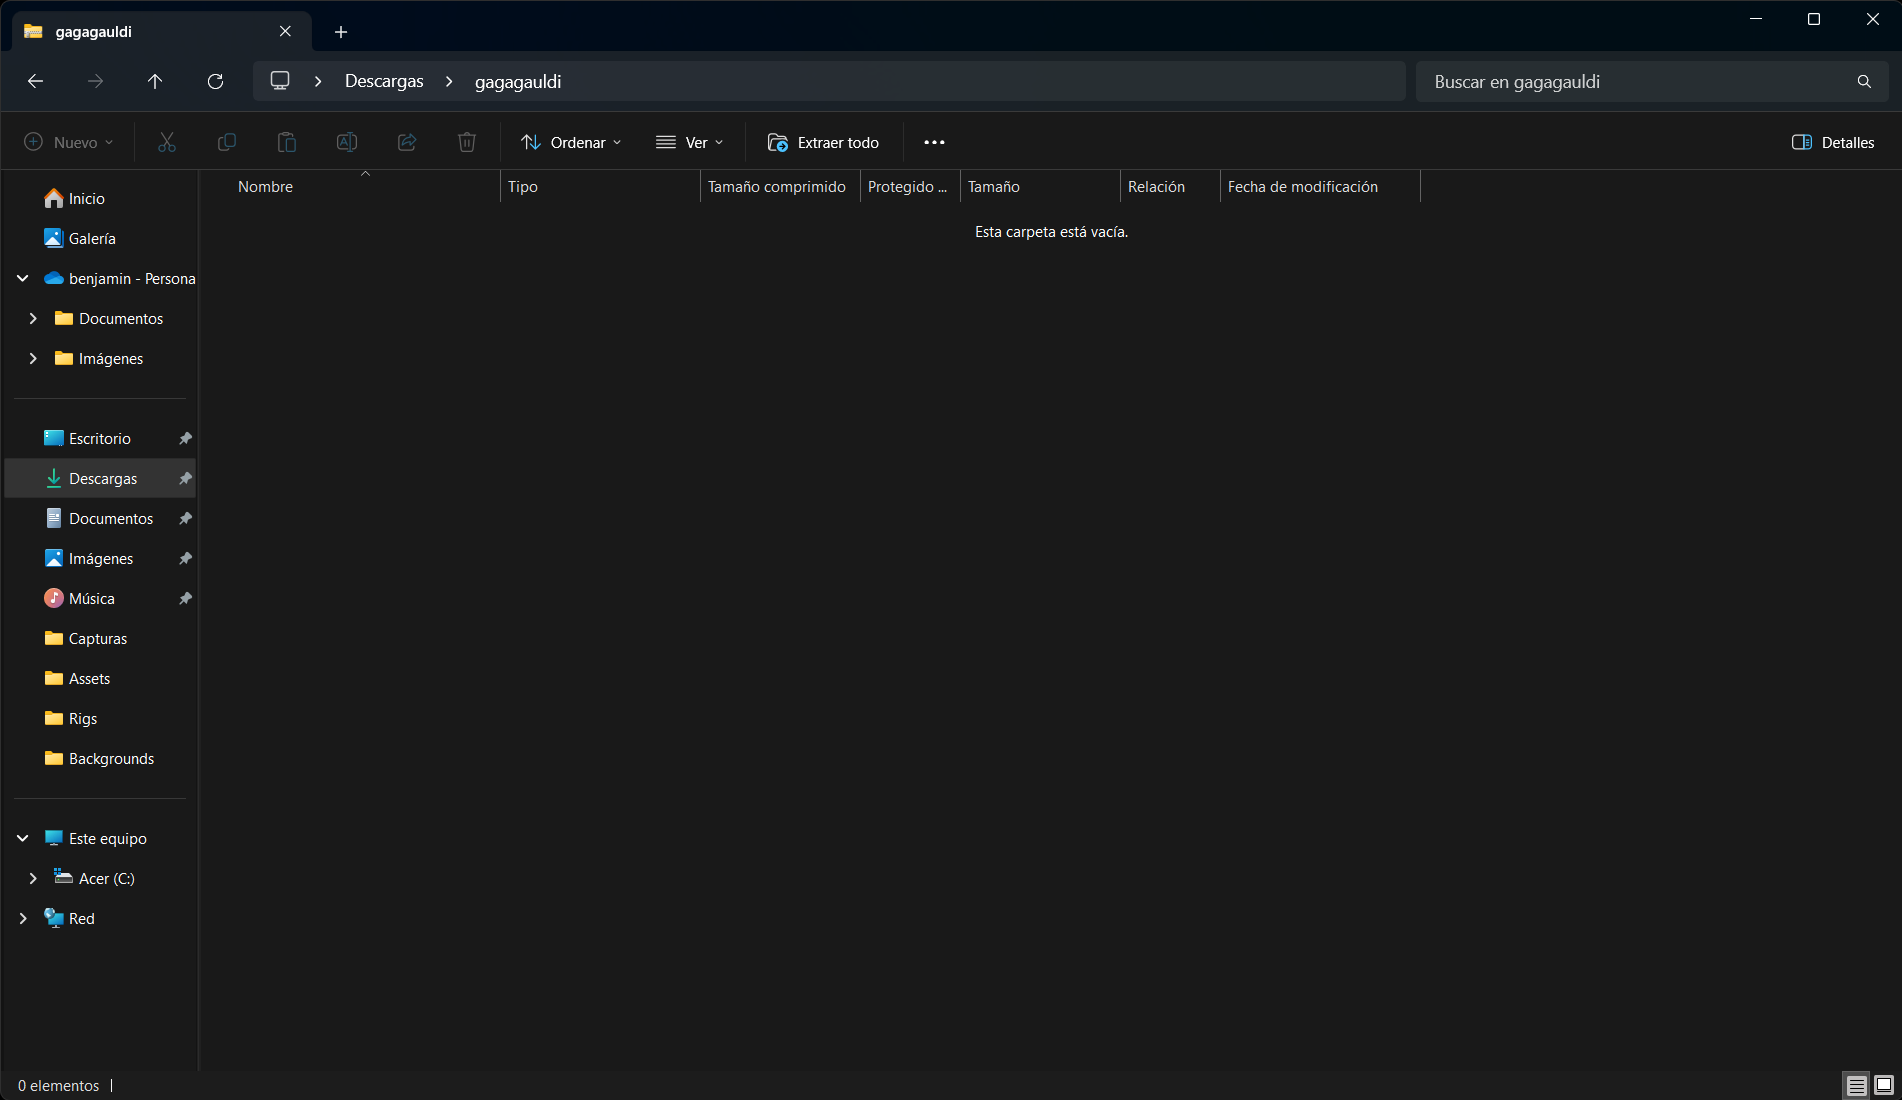The image size is (1902, 1100).
Task: Sort by the Protegido column header
Action: [910, 187]
